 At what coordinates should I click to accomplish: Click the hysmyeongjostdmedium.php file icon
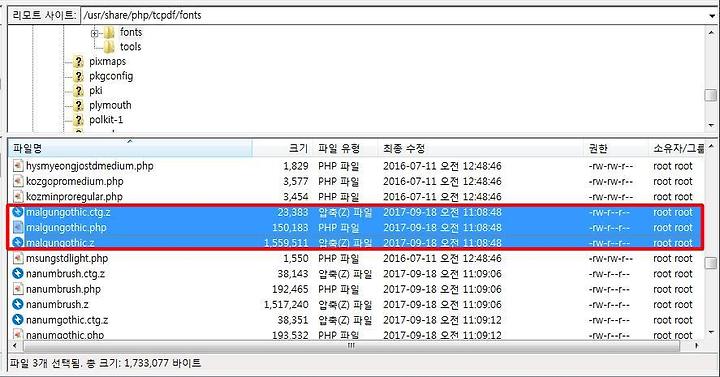coord(18,166)
